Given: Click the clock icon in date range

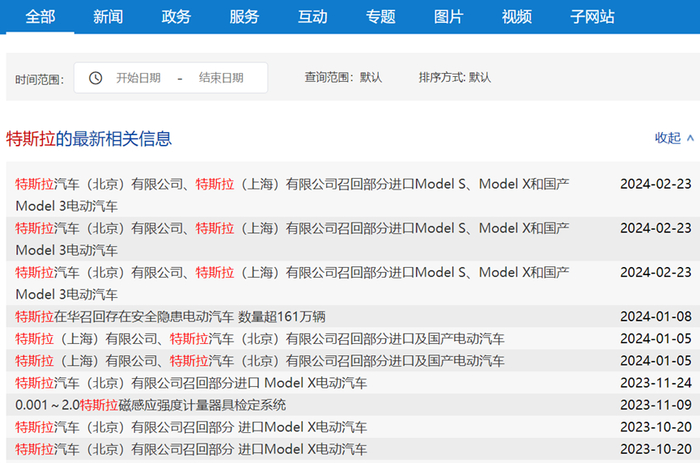Looking at the screenshot, I should click(96, 78).
